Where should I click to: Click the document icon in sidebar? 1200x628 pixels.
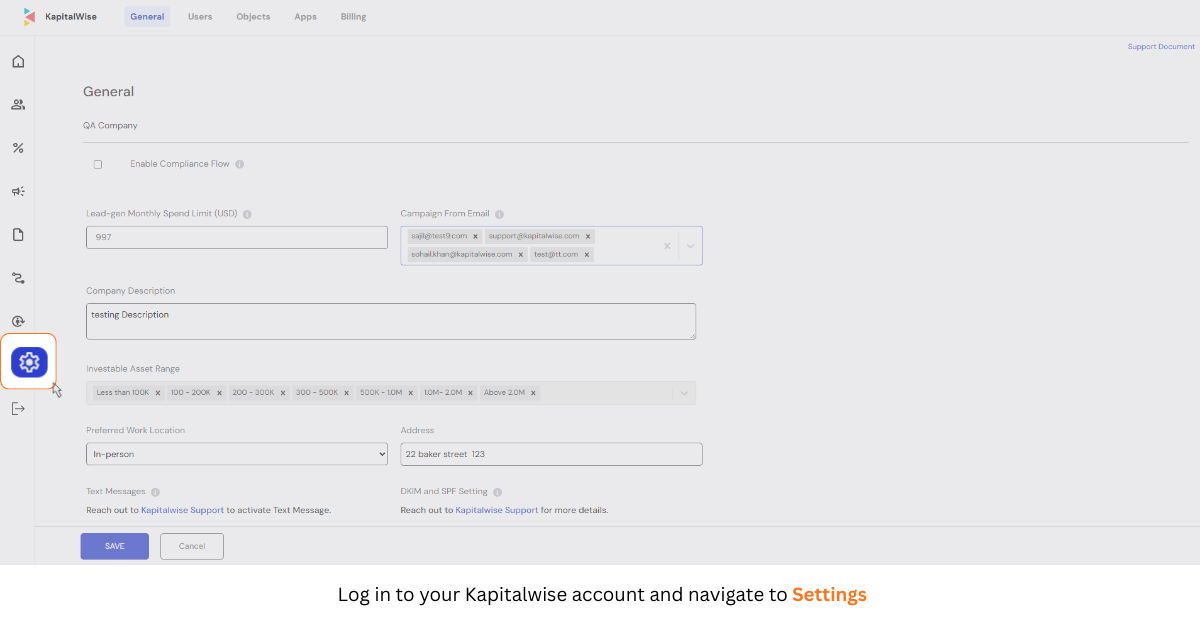coord(18,235)
